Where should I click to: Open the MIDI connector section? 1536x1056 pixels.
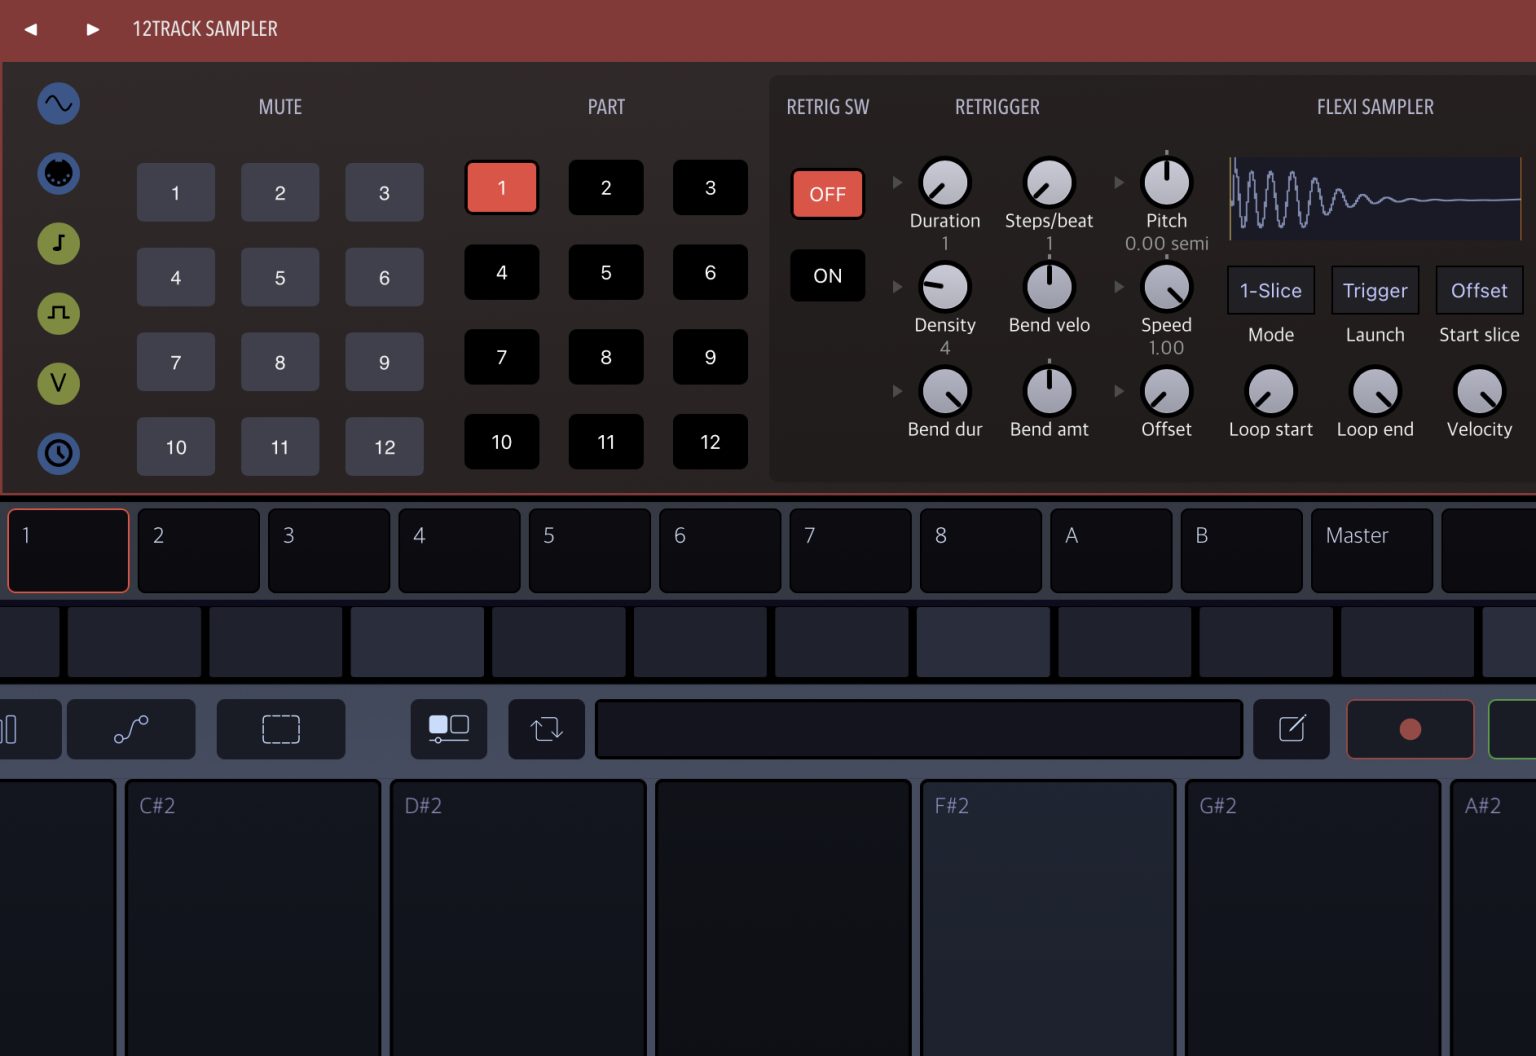pos(59,174)
